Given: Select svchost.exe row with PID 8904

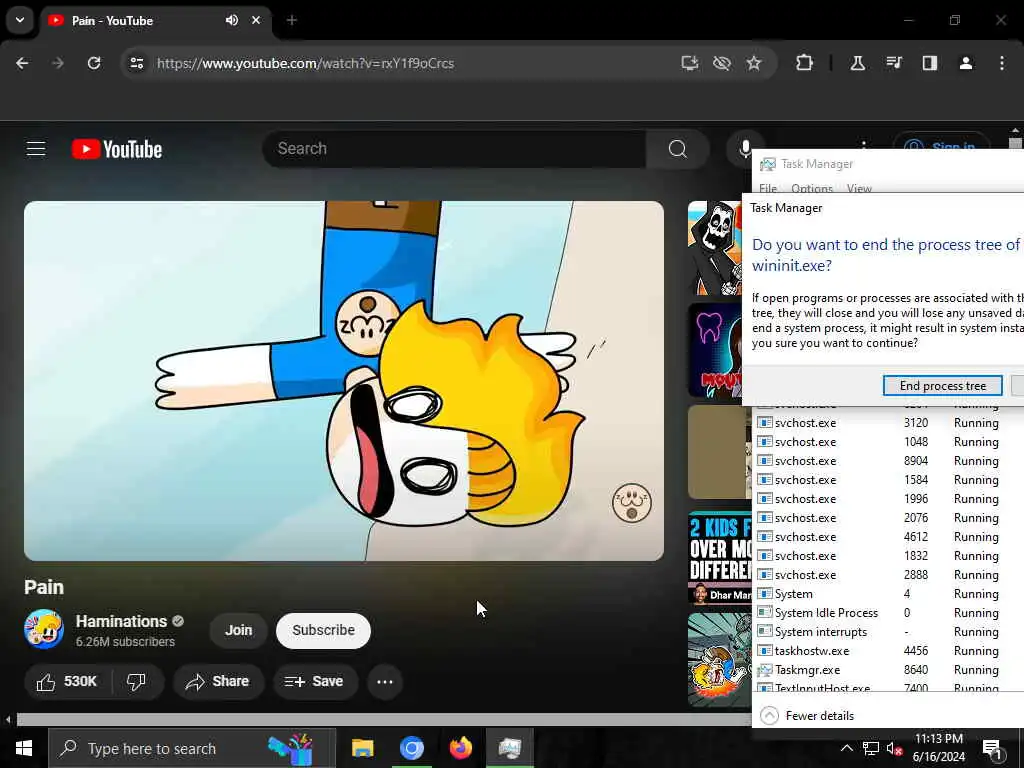Looking at the screenshot, I should click(x=889, y=461).
